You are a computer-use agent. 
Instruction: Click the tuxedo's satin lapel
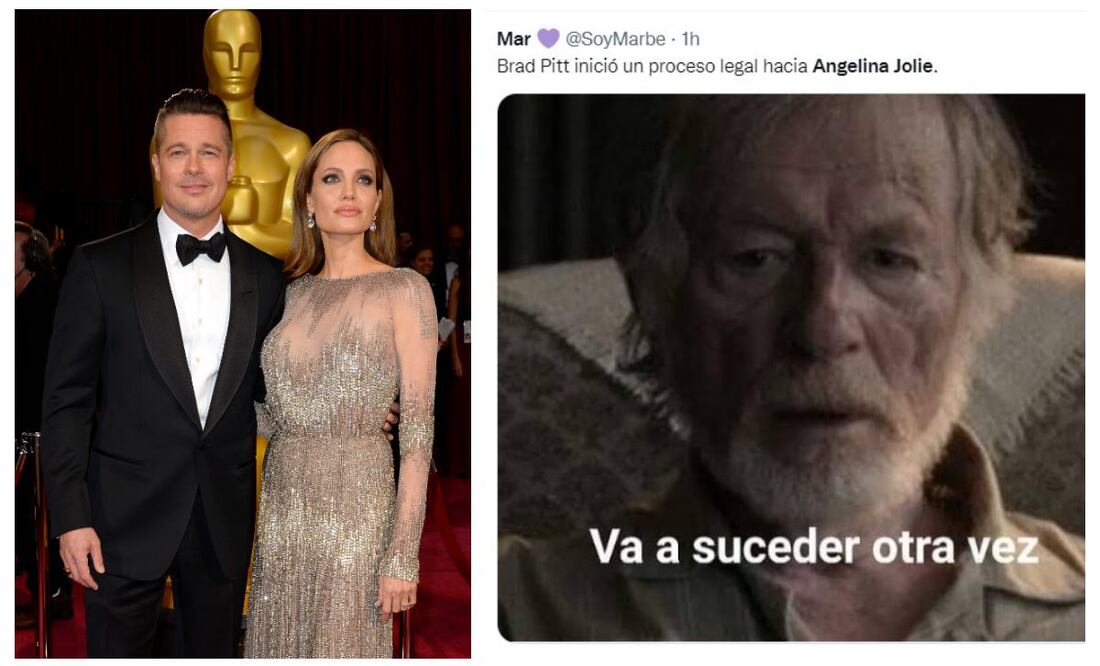tap(163, 316)
